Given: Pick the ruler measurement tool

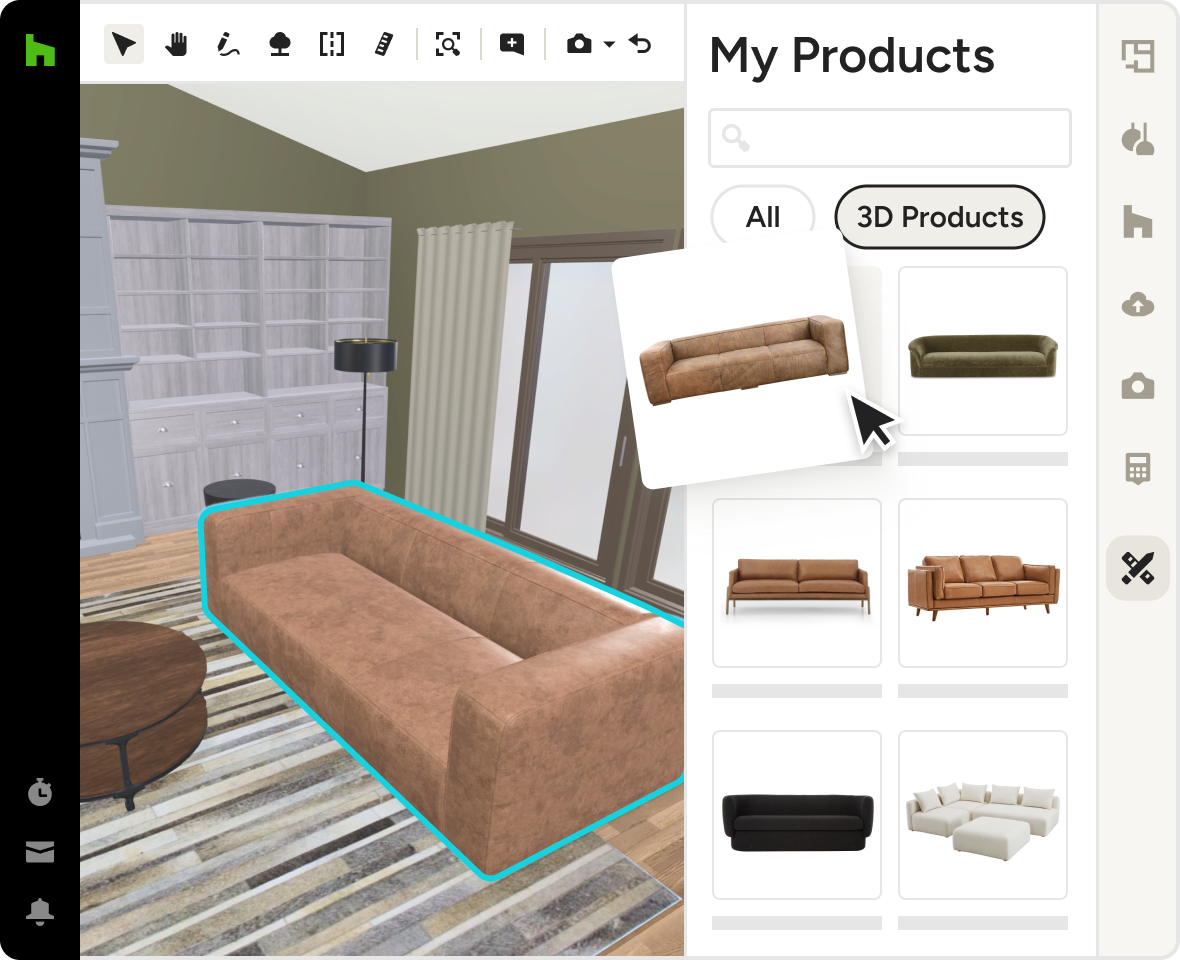Looking at the screenshot, I should point(385,44).
